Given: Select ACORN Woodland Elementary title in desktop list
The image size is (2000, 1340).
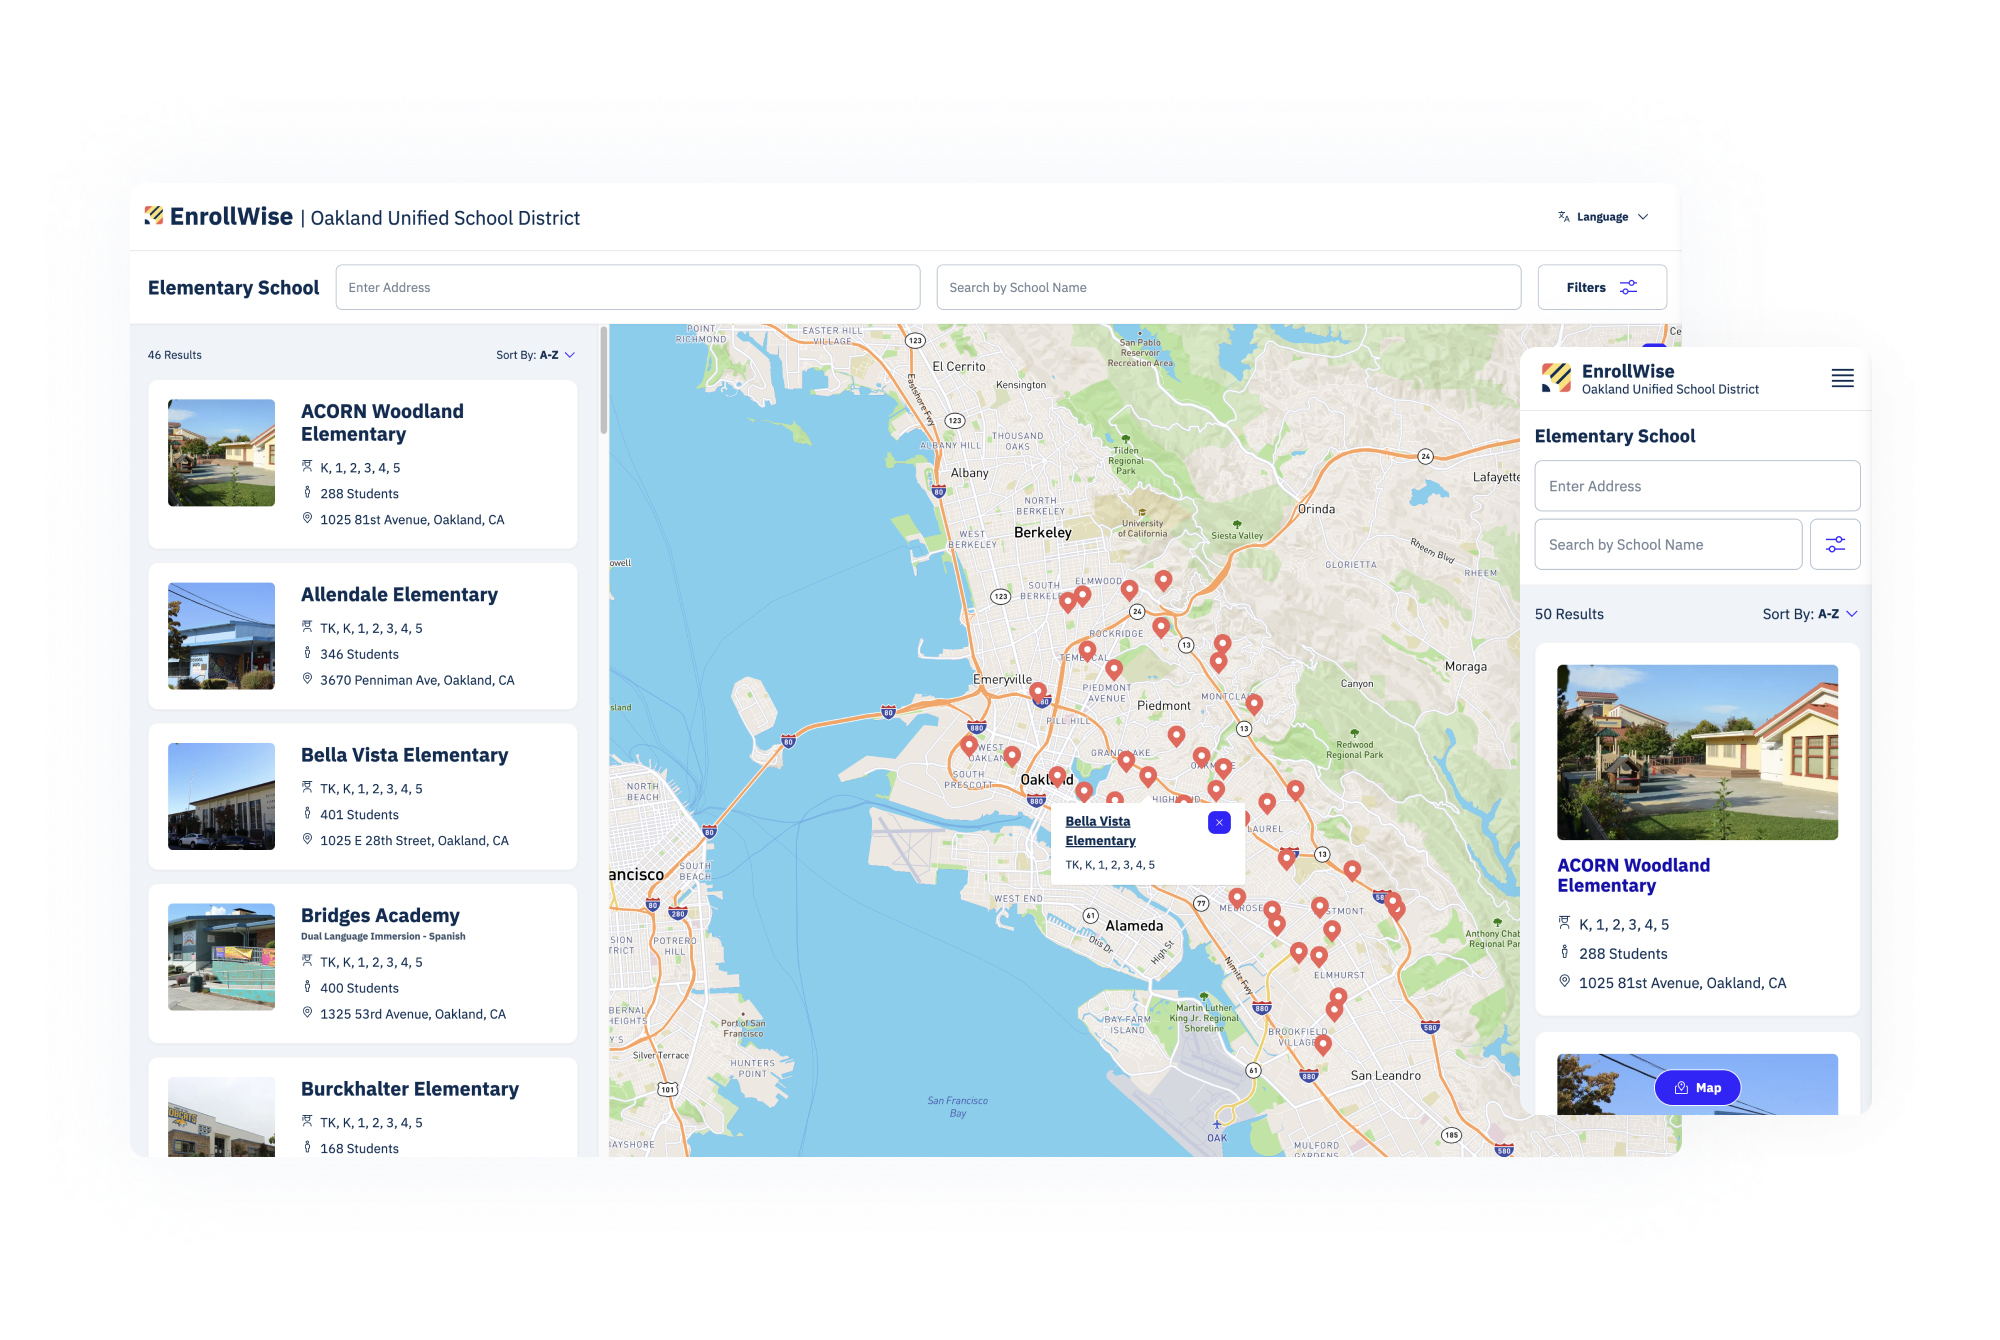Looking at the screenshot, I should click(382, 422).
